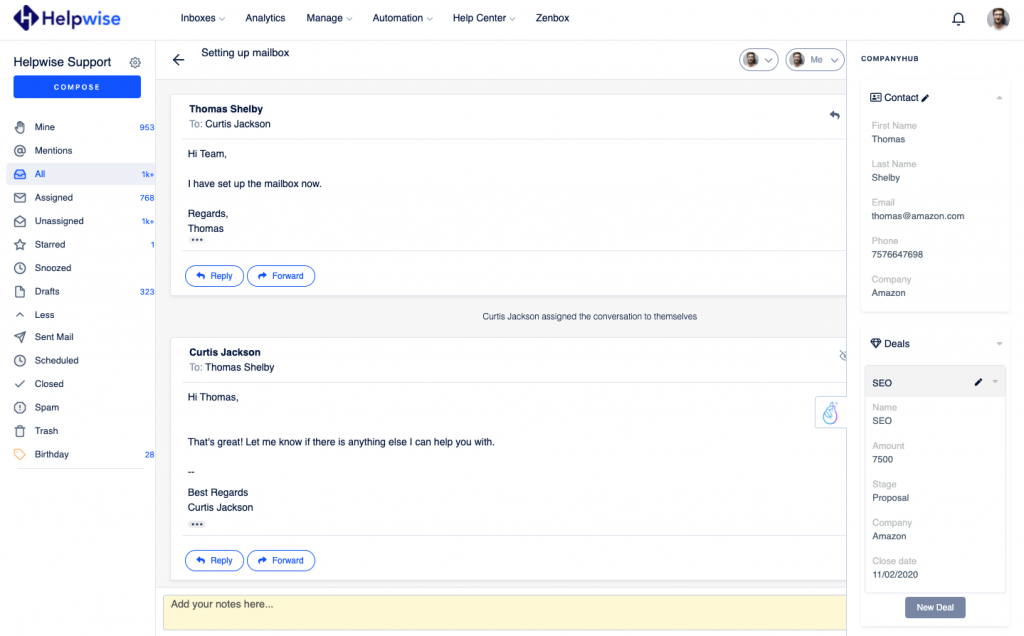This screenshot has width=1024, height=636.
Task: Collapse the Contact panel
Action: coord(999,98)
